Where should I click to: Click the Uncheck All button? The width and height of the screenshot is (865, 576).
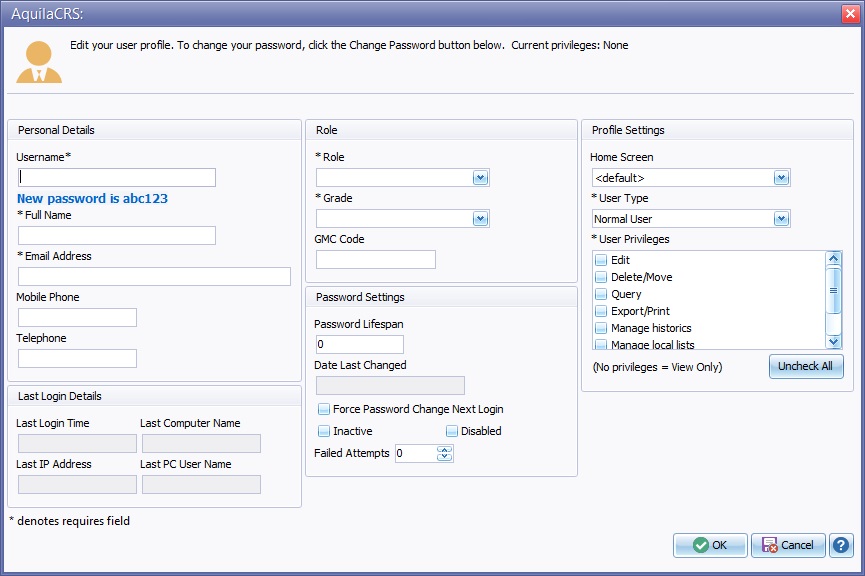coord(806,366)
